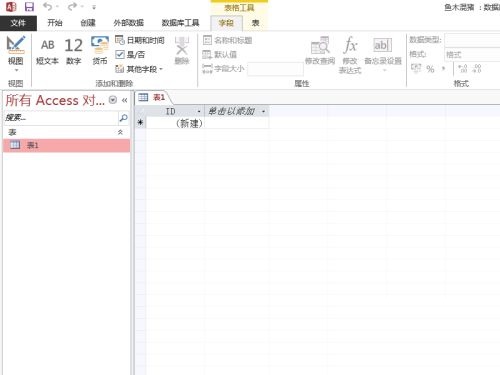The image size is (500, 375).
Task: Open the Quick Access Toolbar customize arrow
Action: (x=94, y=7)
